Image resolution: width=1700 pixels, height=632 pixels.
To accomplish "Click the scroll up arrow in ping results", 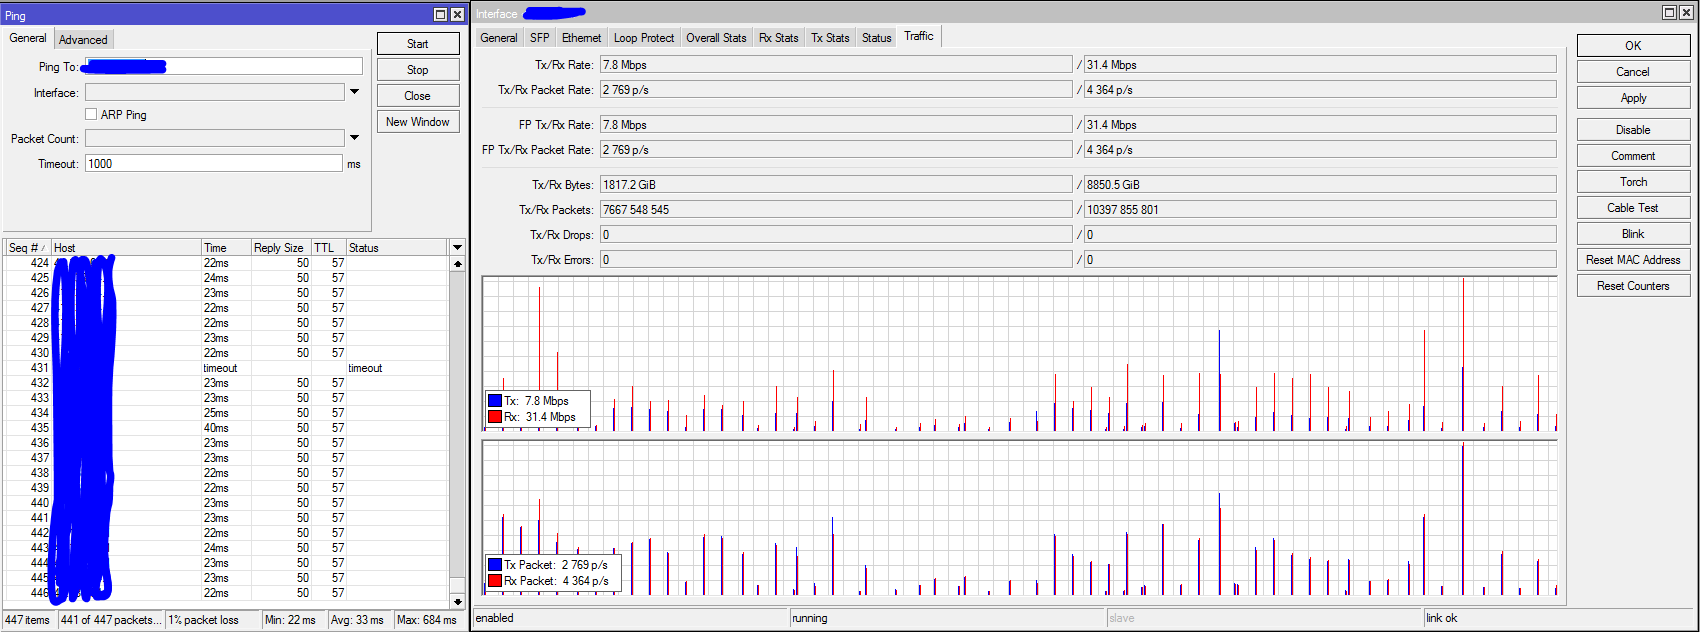I will [x=458, y=264].
